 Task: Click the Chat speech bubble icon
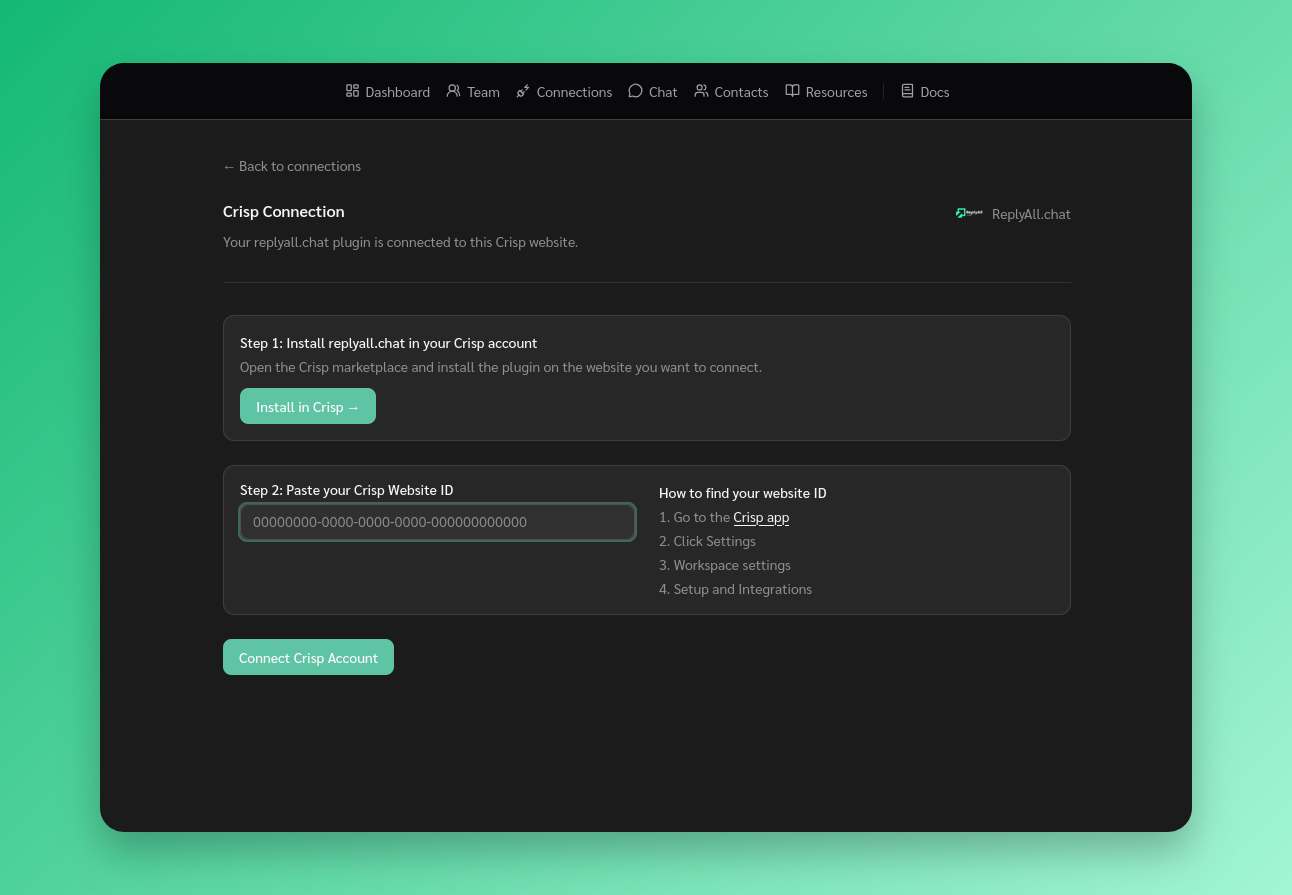636,90
